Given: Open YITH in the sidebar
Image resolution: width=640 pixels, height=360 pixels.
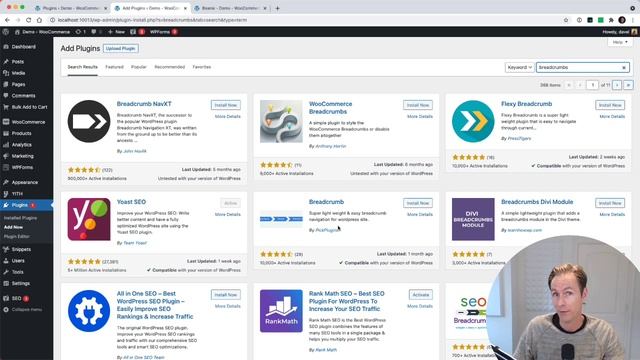Looking at the screenshot, I should pos(17,194).
